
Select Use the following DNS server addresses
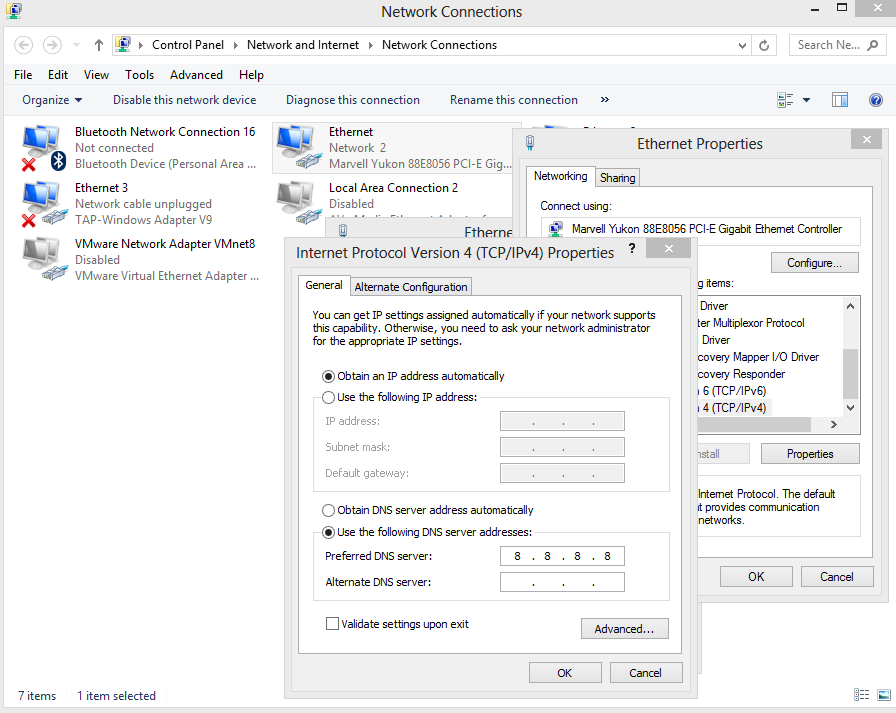pyautogui.click(x=328, y=532)
